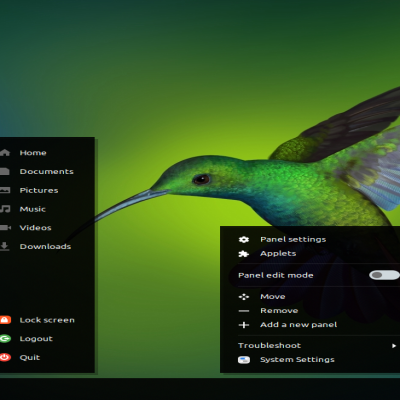Click the Documents folder icon
Image resolution: width=400 pixels, height=400 pixels.
[4, 171]
